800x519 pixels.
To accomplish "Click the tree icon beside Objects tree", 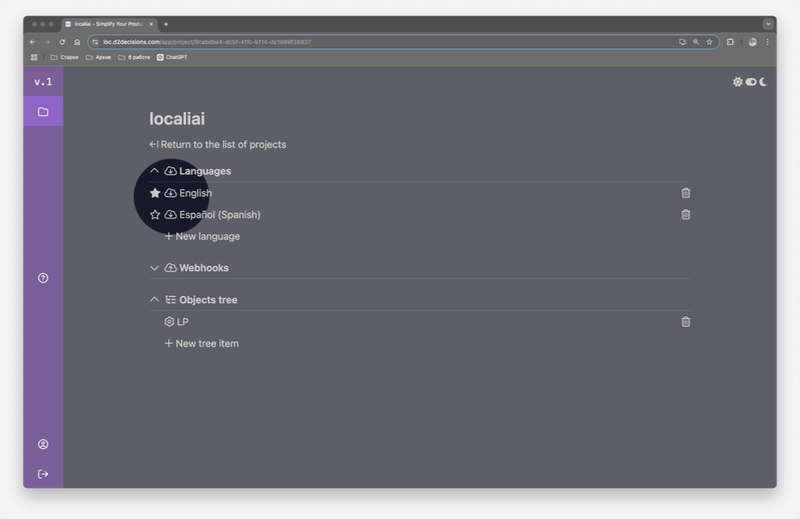I will click(x=170, y=300).
